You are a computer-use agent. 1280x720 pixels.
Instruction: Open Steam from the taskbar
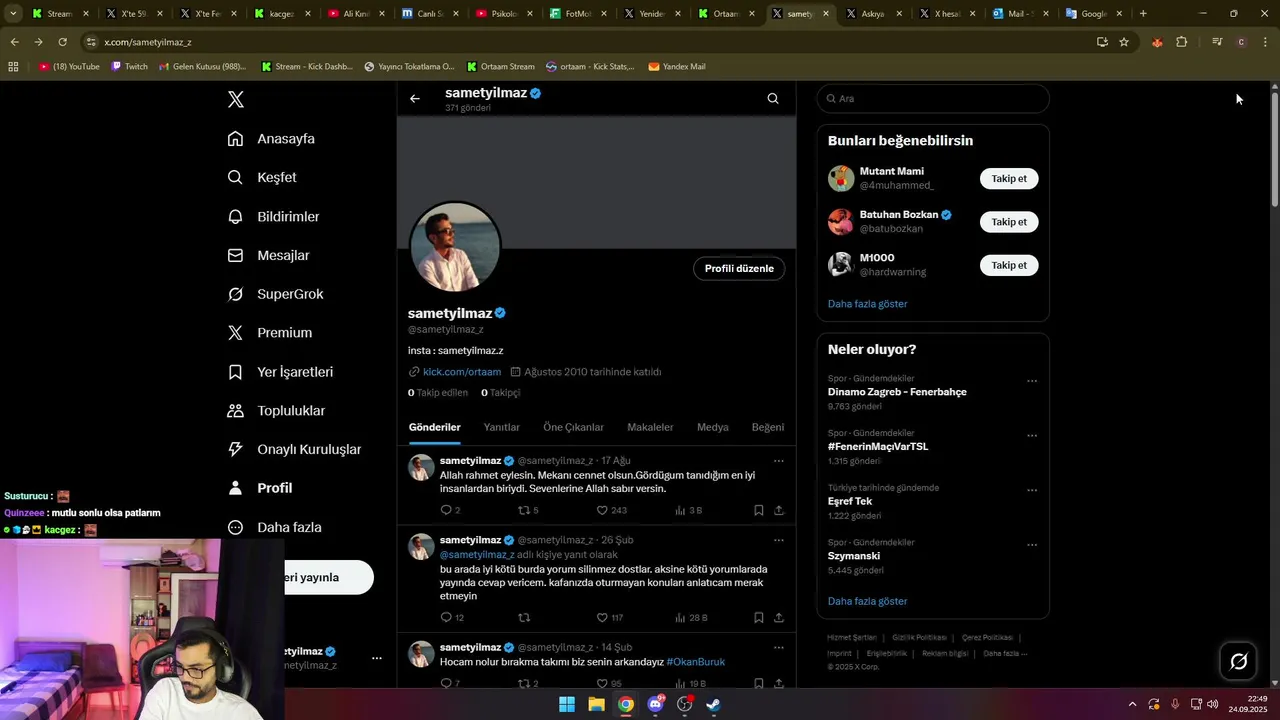(714, 704)
